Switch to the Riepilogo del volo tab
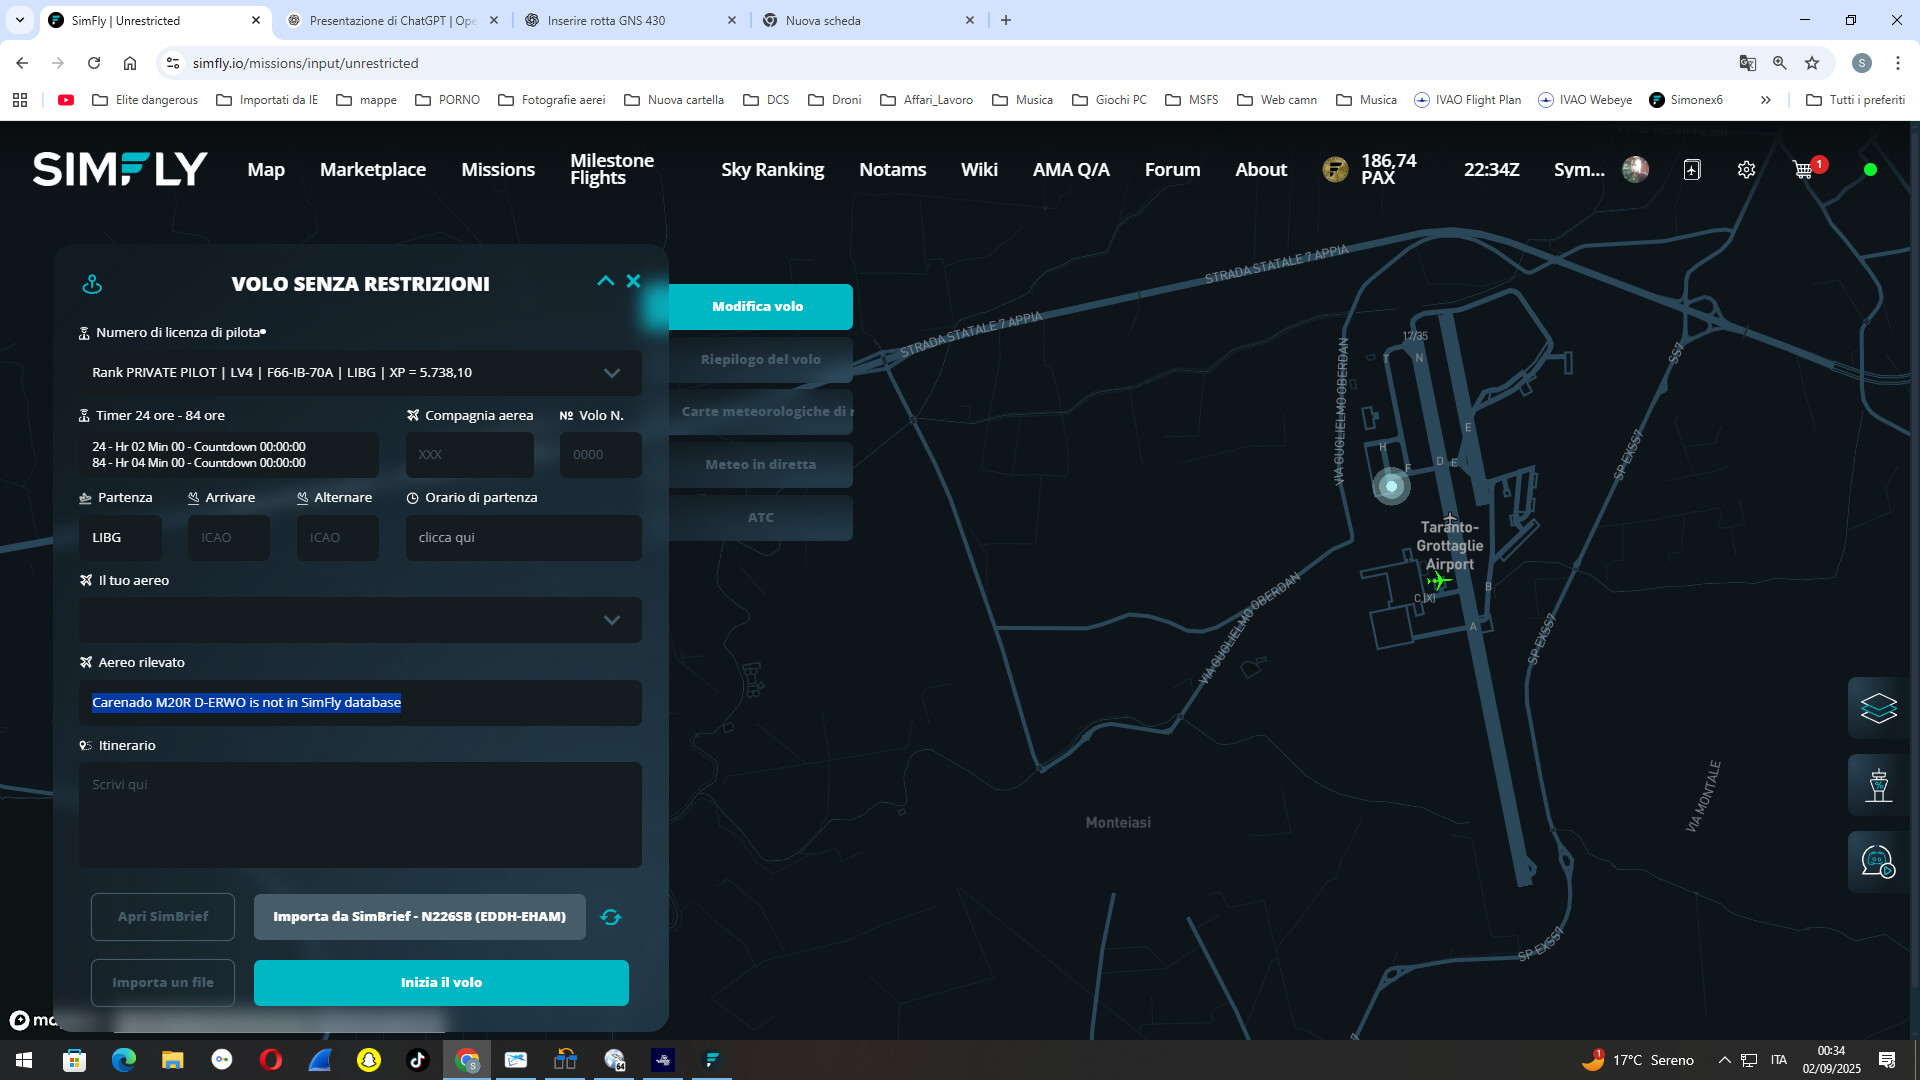The image size is (1920, 1080). (x=760, y=359)
